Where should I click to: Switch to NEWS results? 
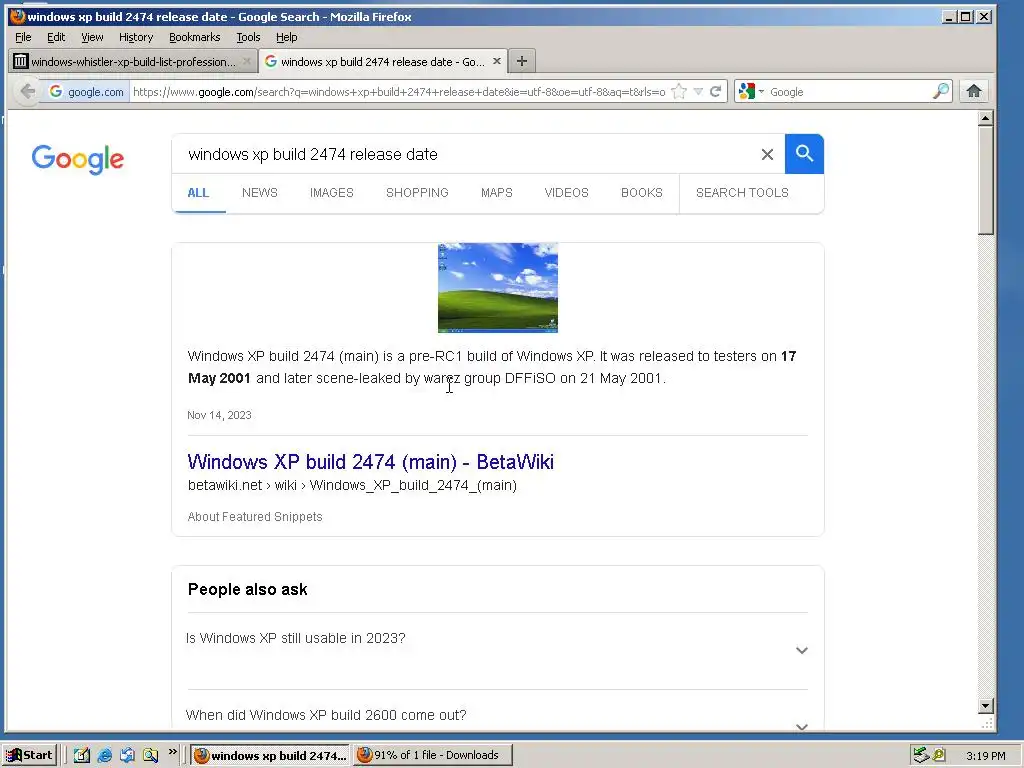pyautogui.click(x=260, y=193)
